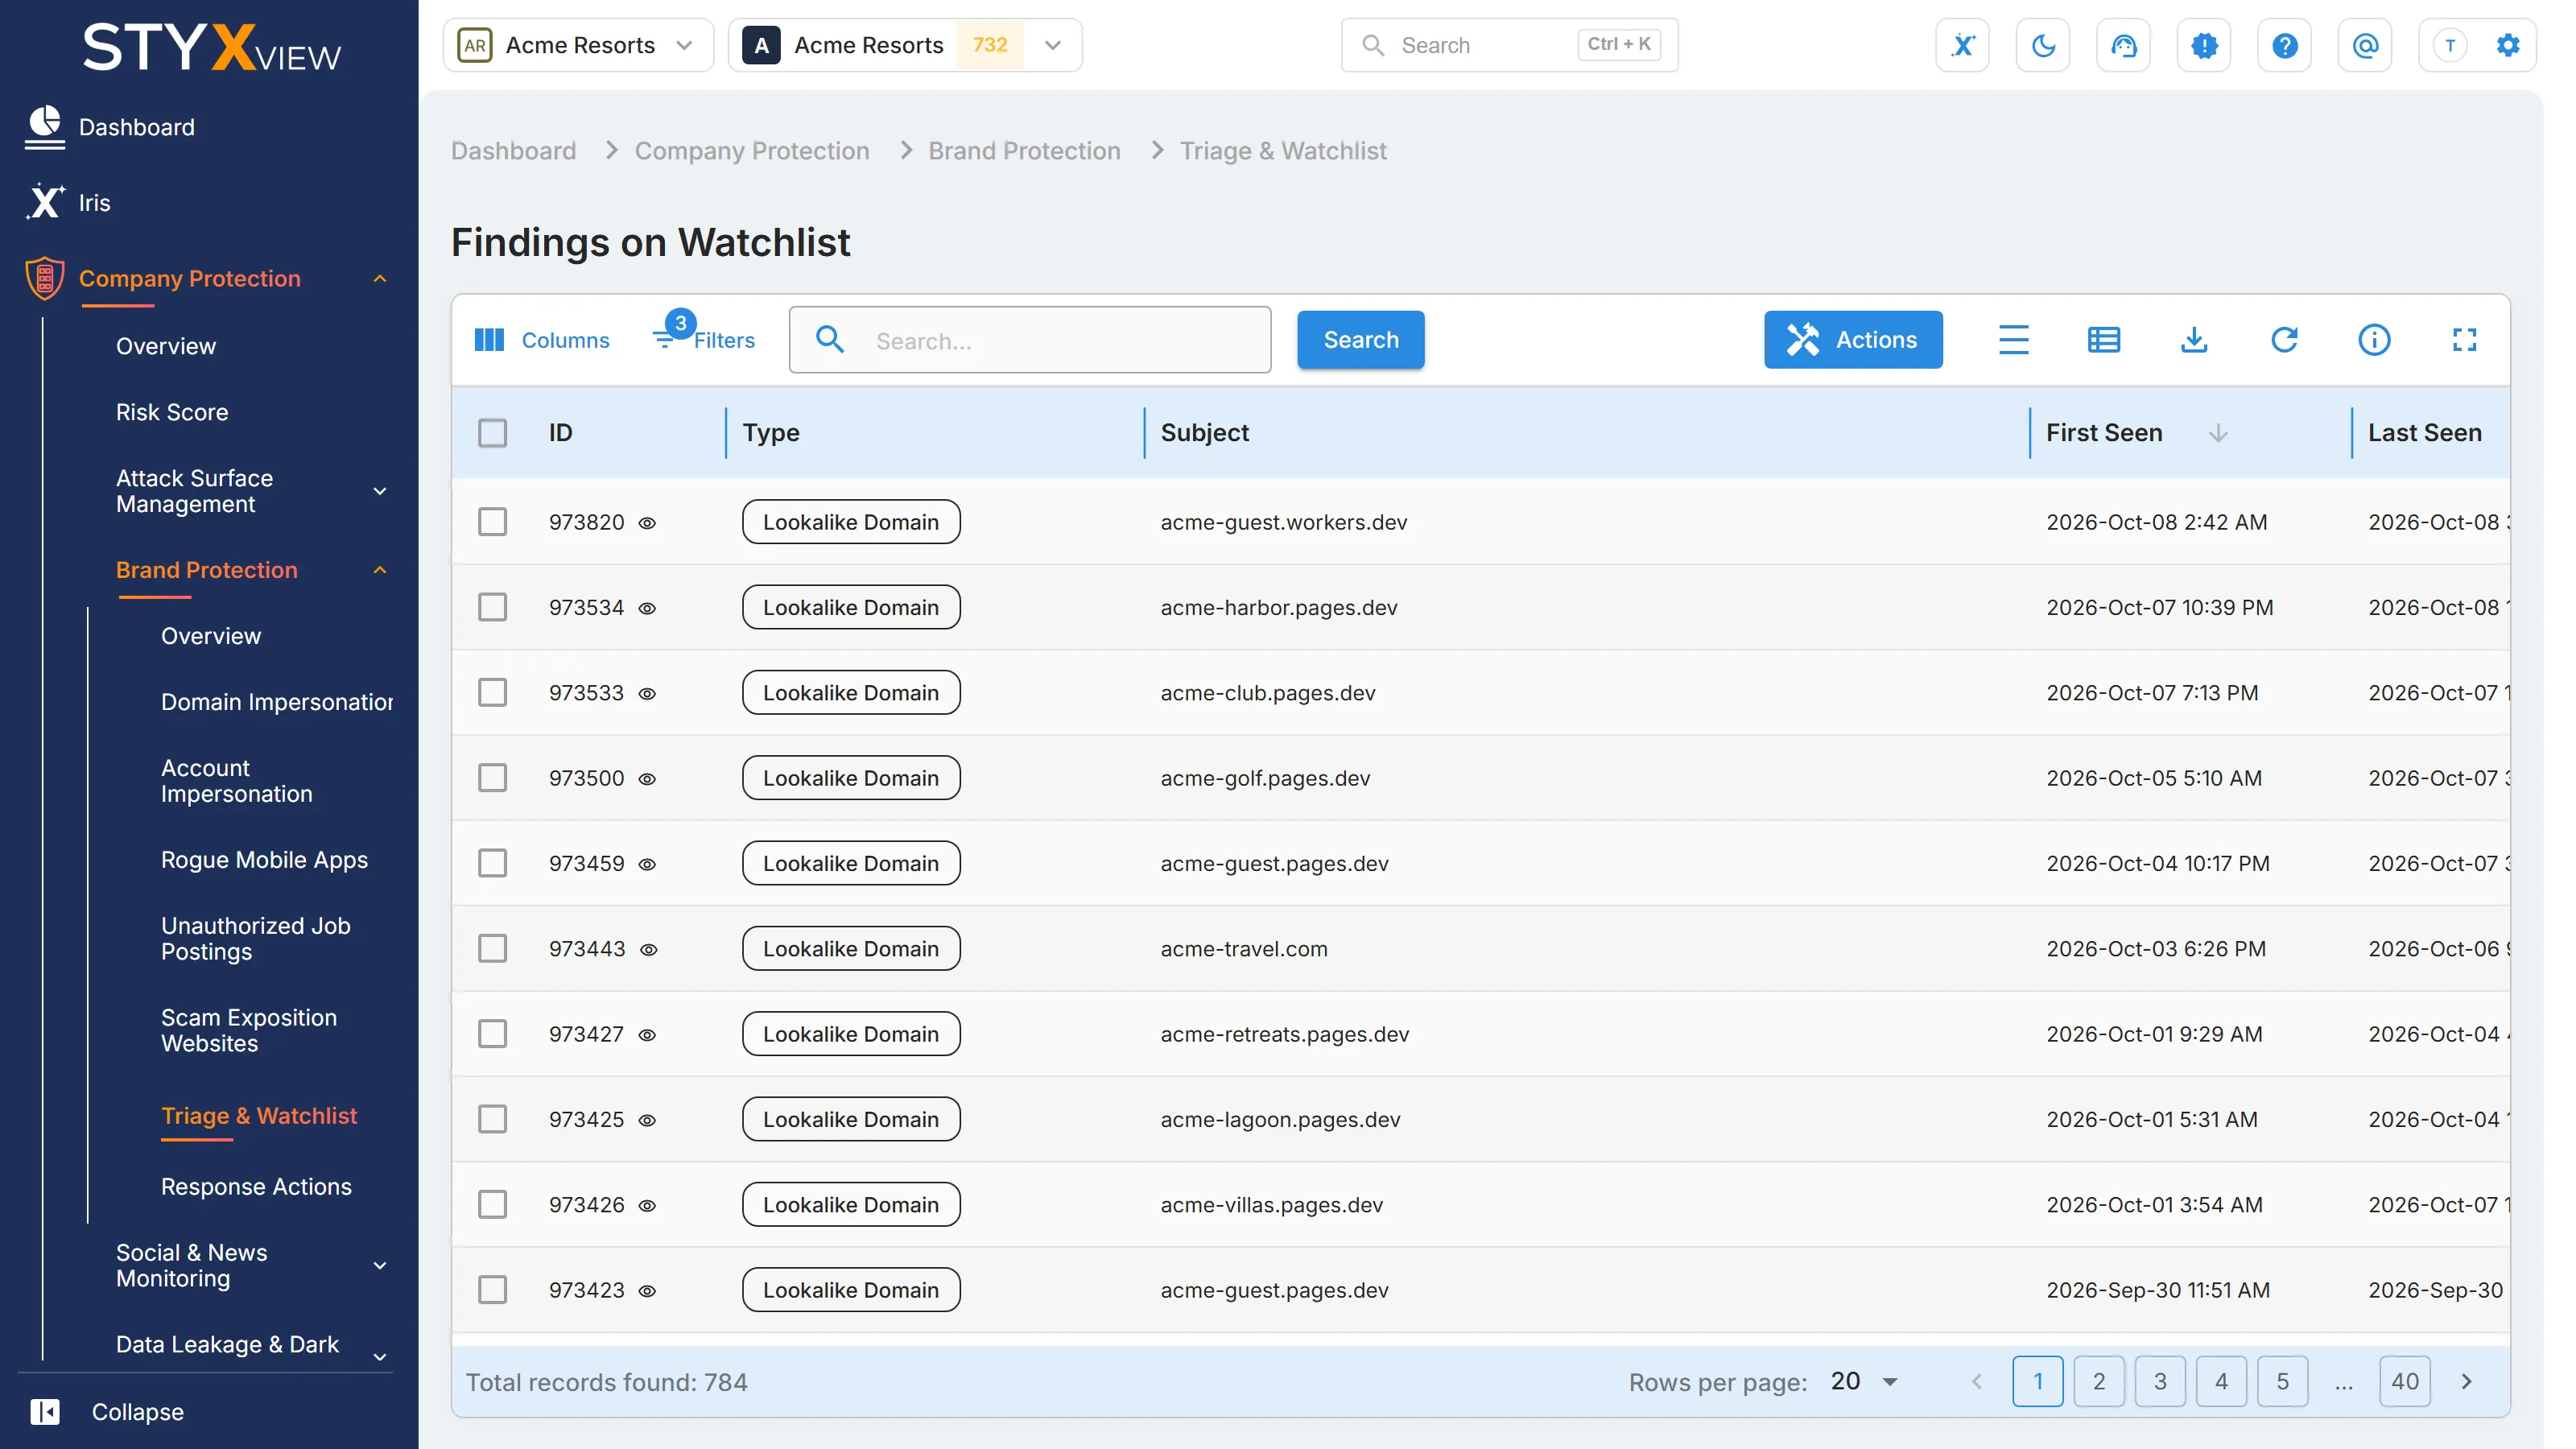Open the Actions button menu

tap(1852, 340)
